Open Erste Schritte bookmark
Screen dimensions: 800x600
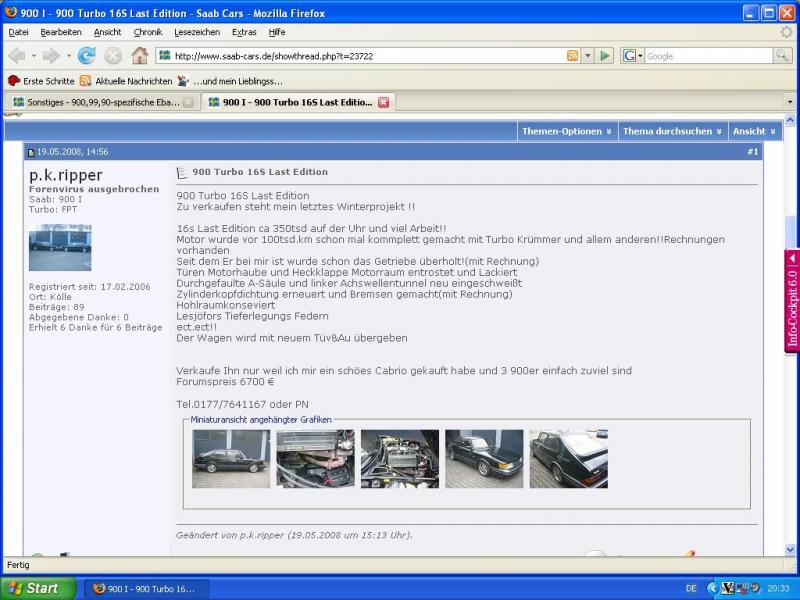41,81
